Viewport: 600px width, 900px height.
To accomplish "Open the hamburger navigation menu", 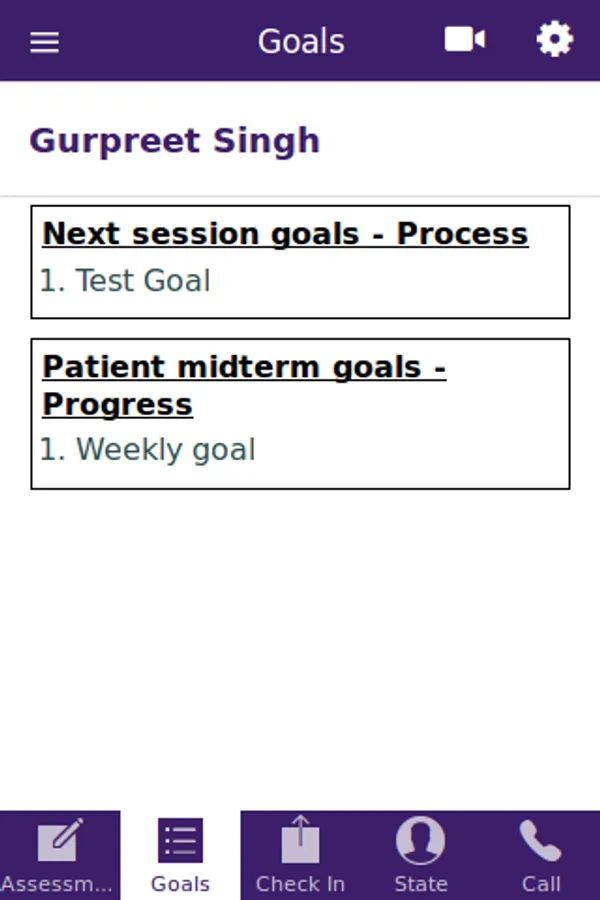I will pos(44,42).
